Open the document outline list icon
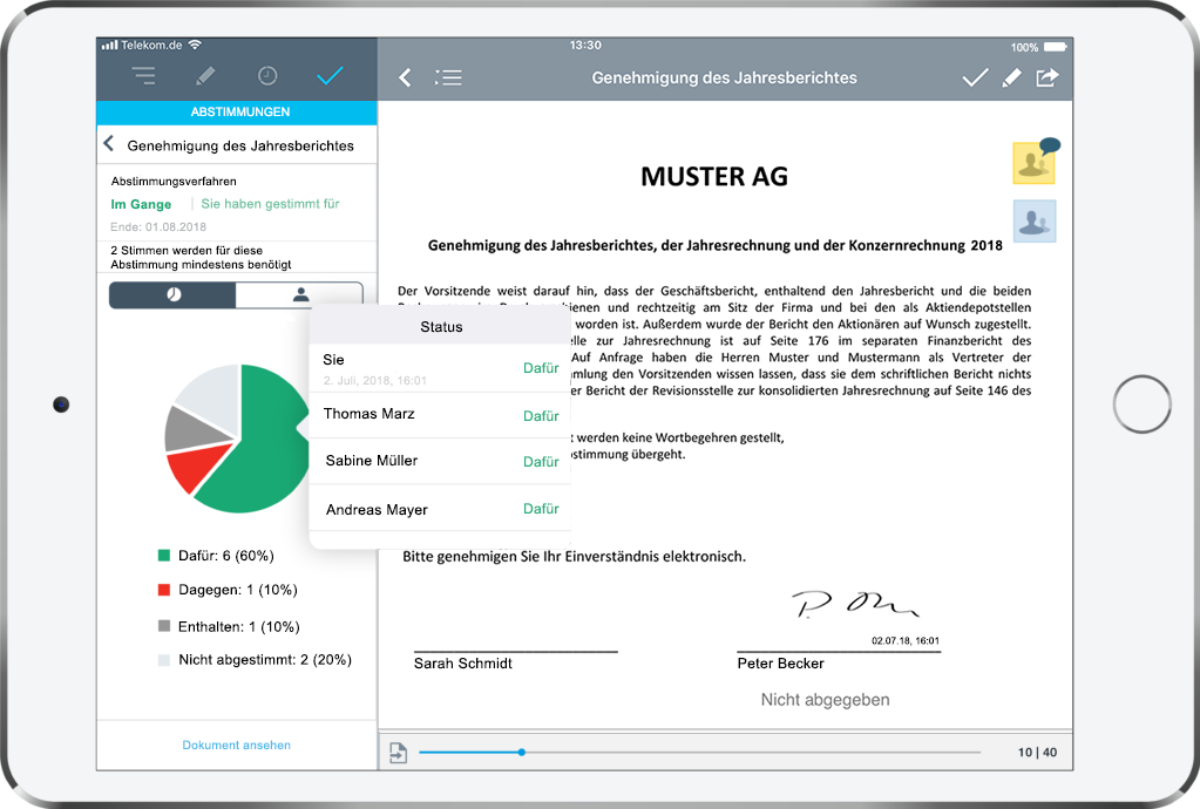Image resolution: width=1200 pixels, height=809 pixels. tap(448, 78)
